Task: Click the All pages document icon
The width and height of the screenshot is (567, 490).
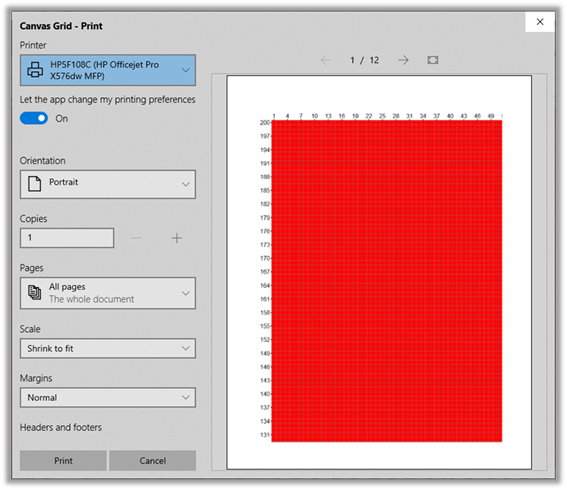Action: [x=35, y=292]
